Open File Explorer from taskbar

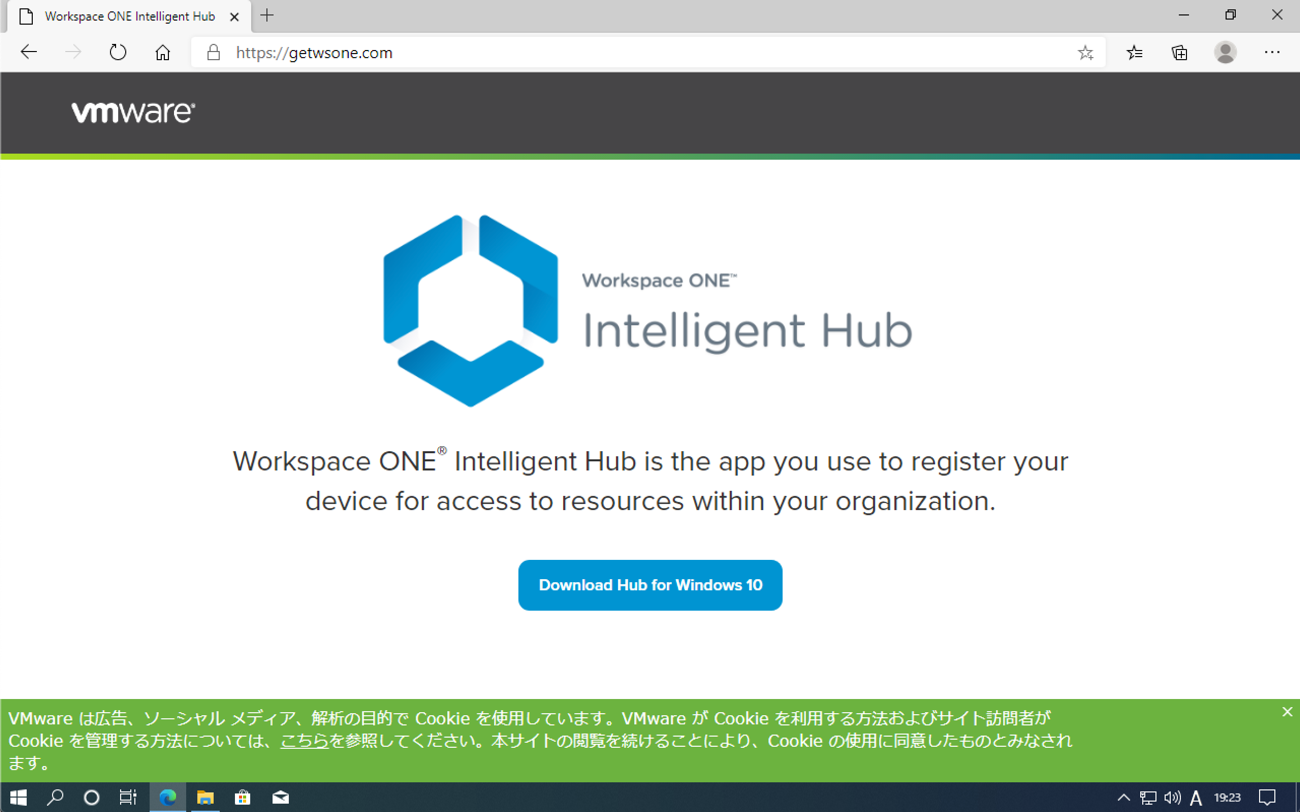tap(205, 797)
